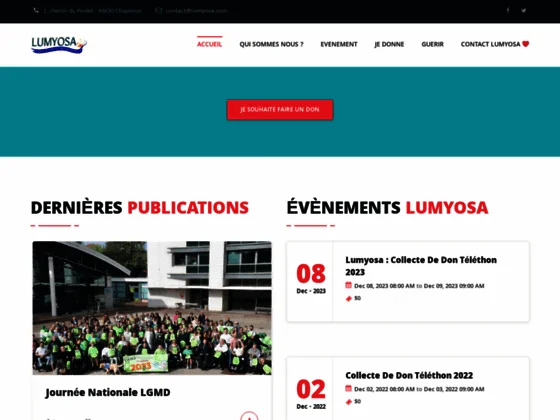Open the Twitter icon in top bar

[524, 10]
